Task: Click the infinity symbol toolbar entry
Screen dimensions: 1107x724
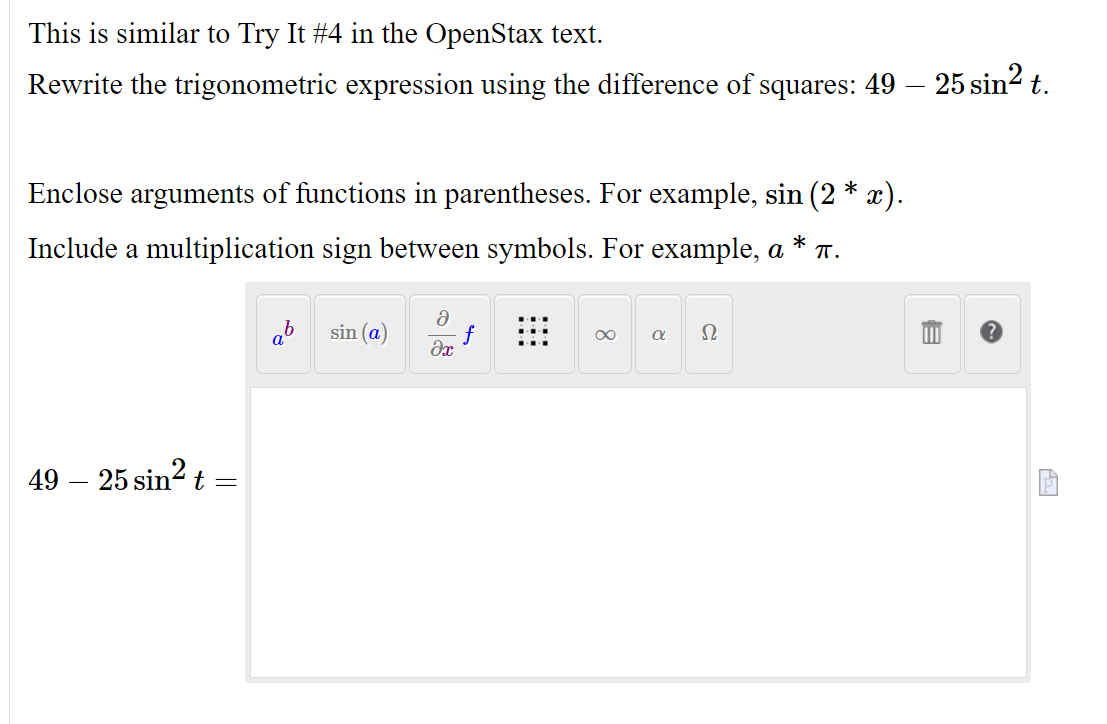Action: [x=604, y=334]
